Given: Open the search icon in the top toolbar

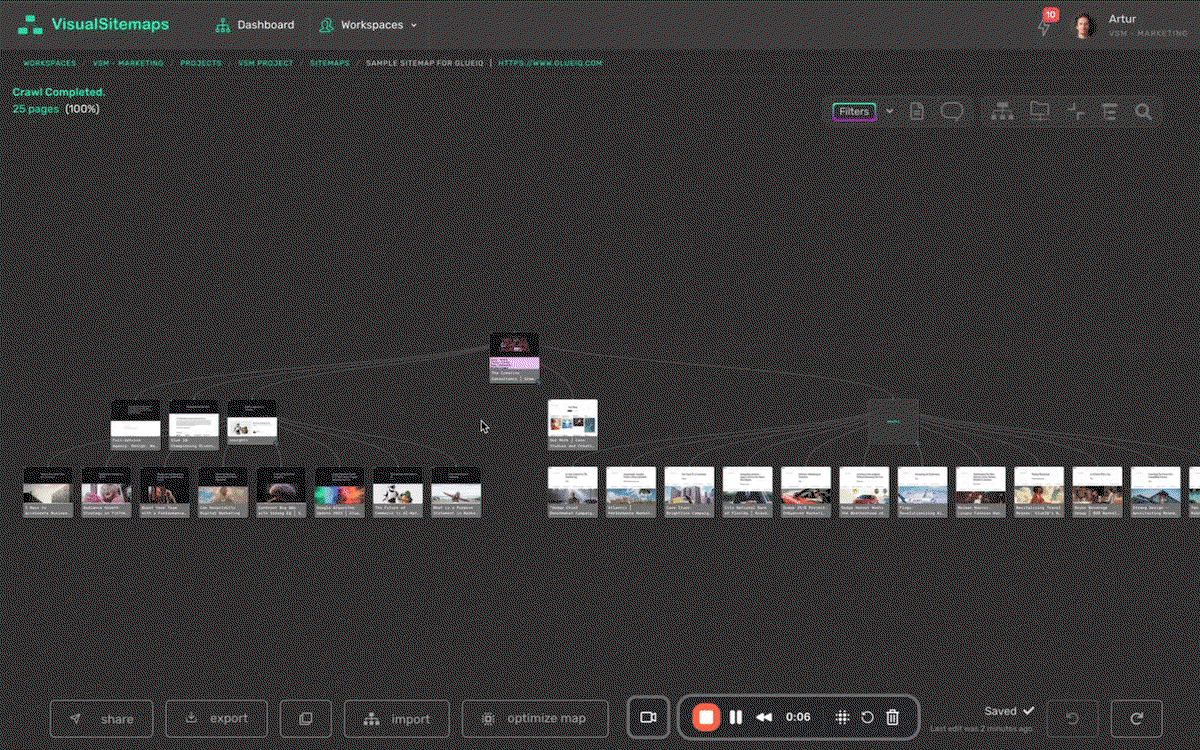Looking at the screenshot, I should tap(1143, 111).
